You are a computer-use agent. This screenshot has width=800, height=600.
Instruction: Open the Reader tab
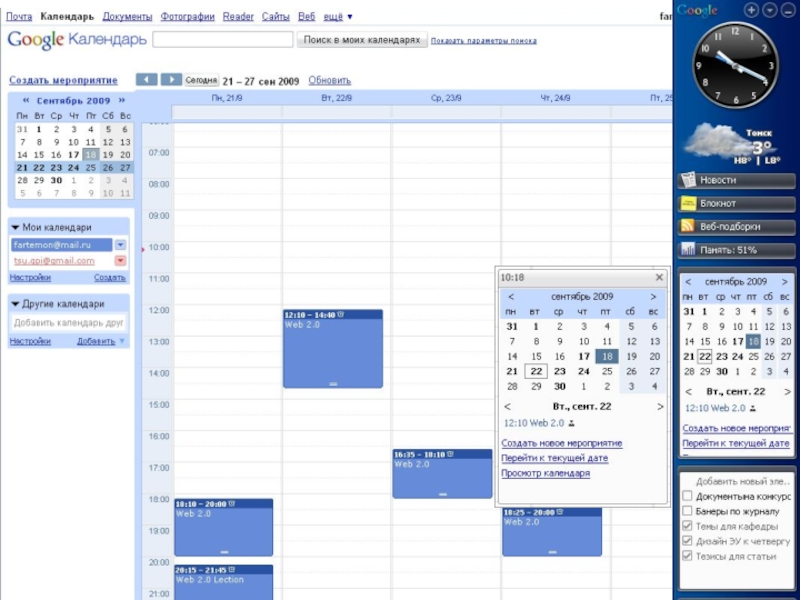tap(238, 16)
